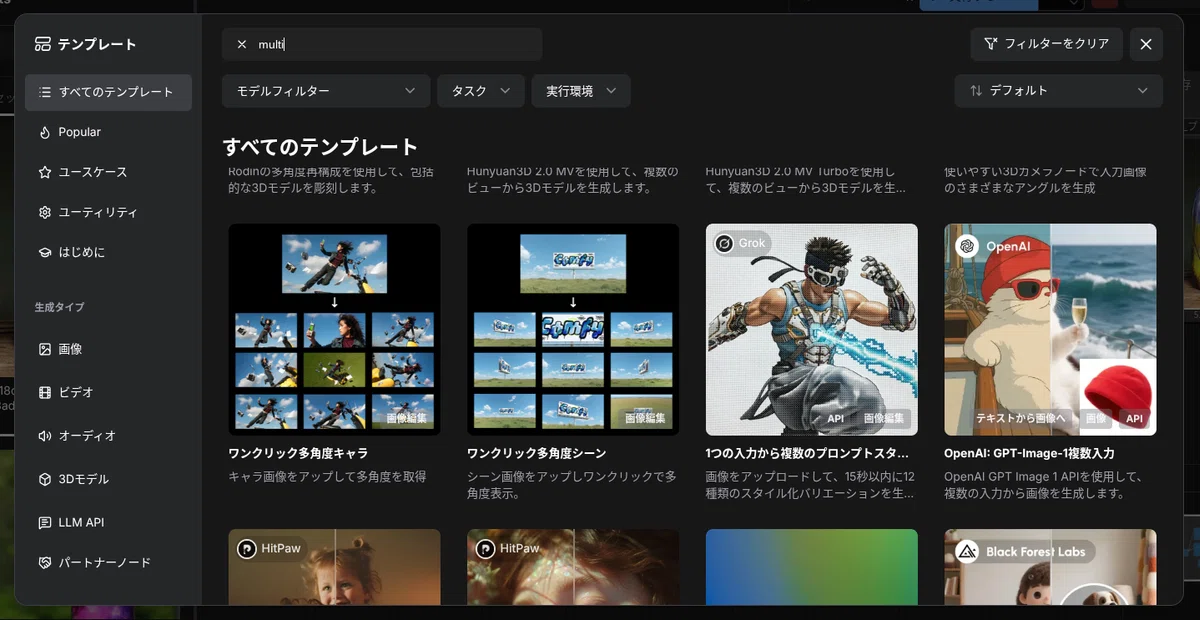Clear the search text with the X icon
Screen dimensions: 1200x620
242,44
